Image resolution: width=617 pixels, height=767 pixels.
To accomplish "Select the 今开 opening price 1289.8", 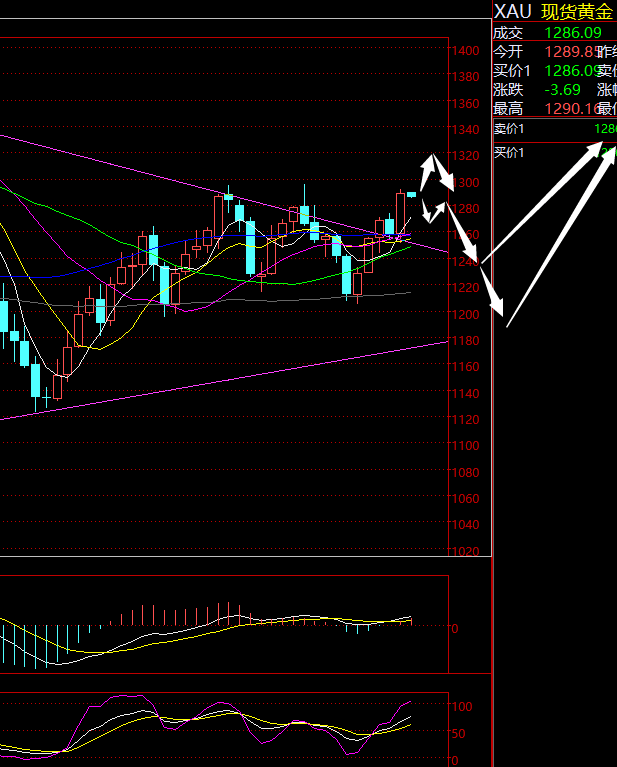I will tap(572, 52).
